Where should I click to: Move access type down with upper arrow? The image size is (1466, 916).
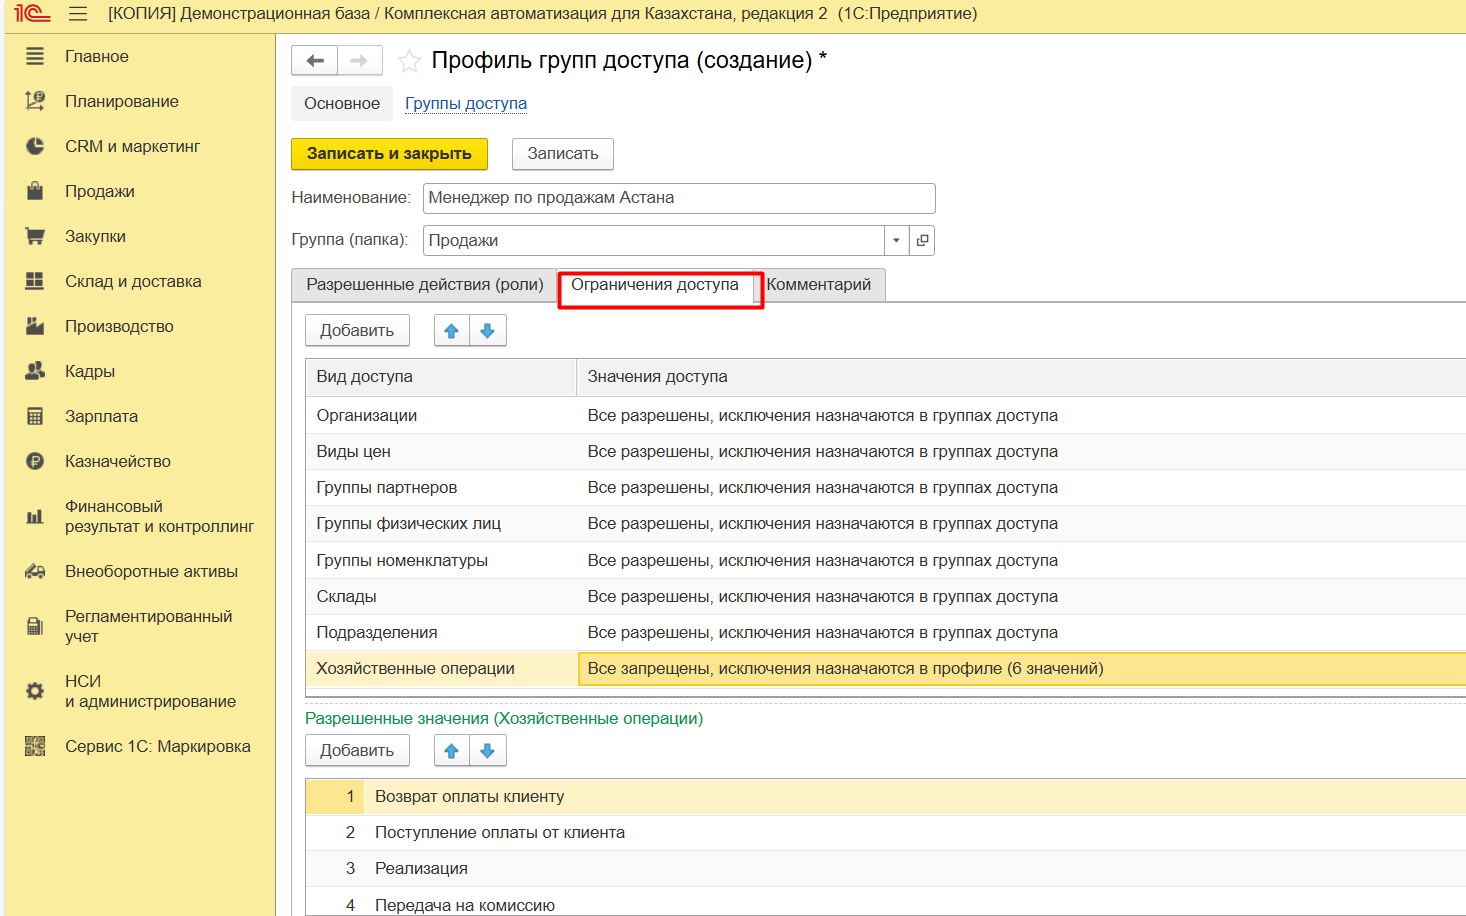(488, 331)
